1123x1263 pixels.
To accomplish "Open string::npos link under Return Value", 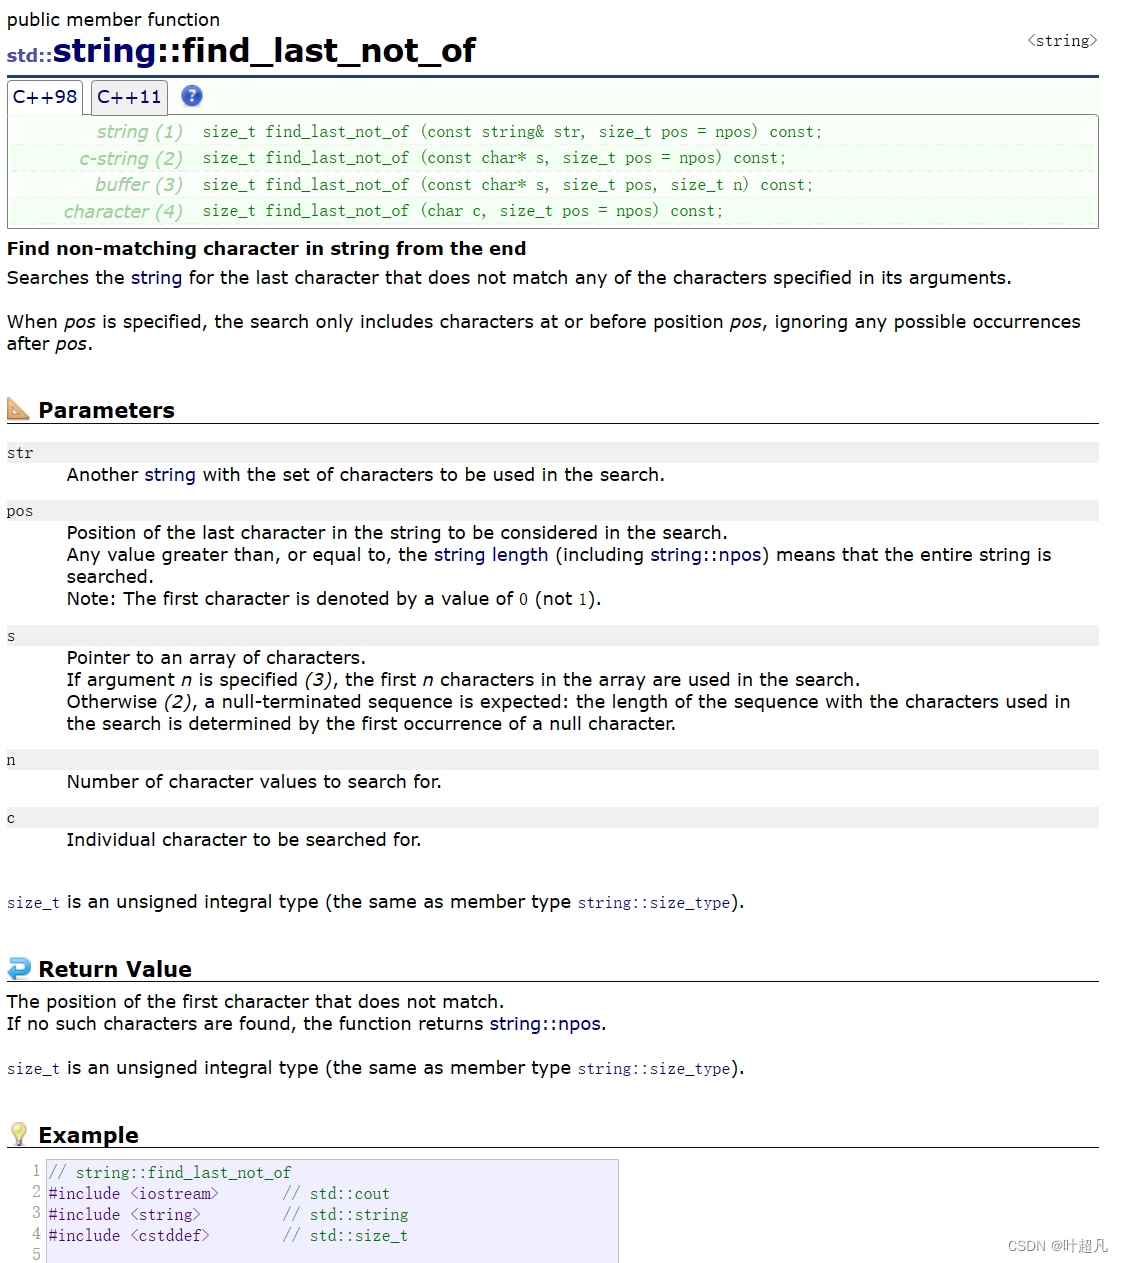I will pos(545,1024).
